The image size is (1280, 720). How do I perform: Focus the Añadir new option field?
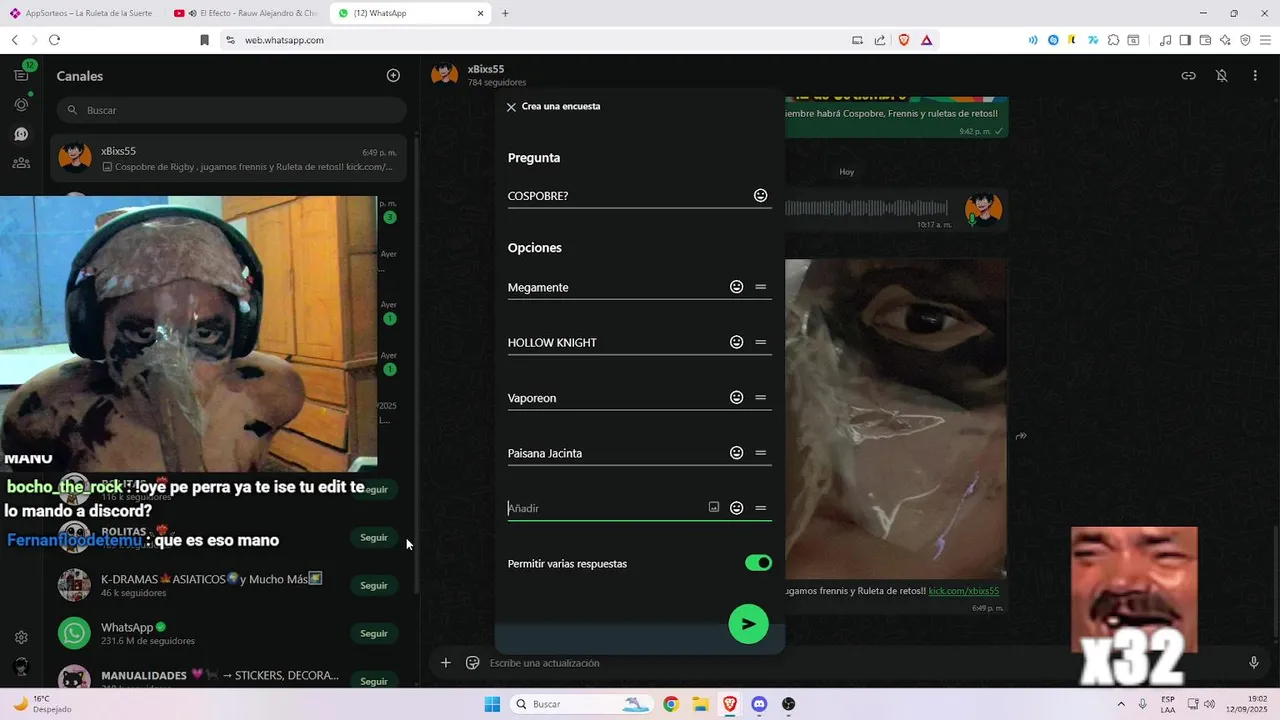[604, 508]
